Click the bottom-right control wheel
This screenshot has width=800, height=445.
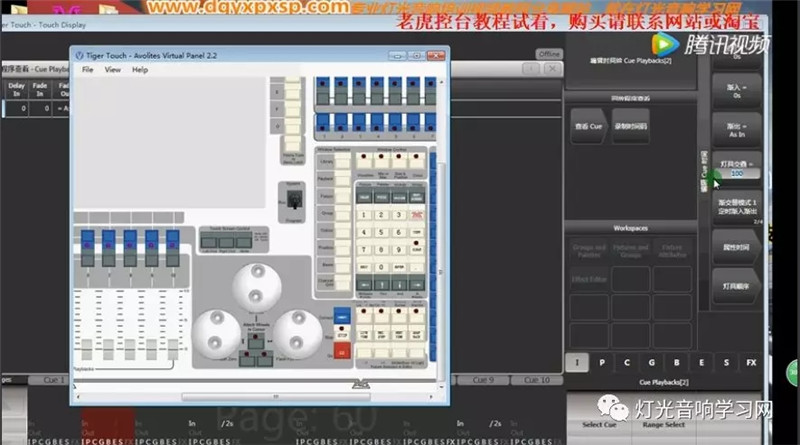298,334
